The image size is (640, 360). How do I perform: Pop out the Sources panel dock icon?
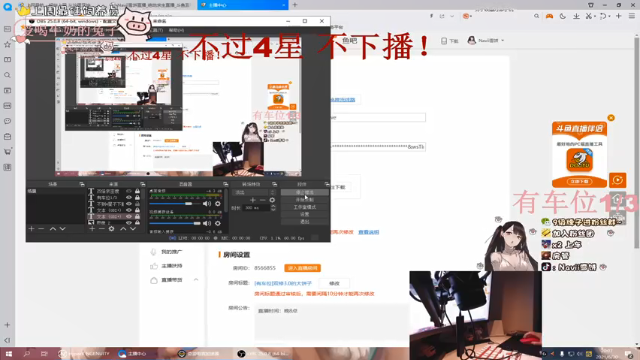142,184
